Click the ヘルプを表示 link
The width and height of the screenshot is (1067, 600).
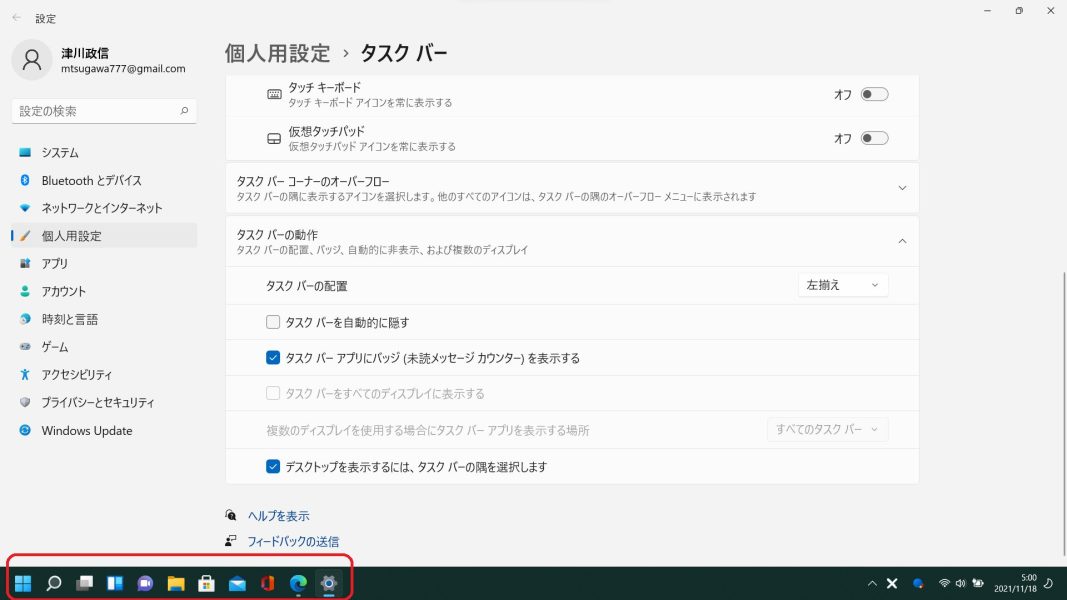(x=278, y=516)
